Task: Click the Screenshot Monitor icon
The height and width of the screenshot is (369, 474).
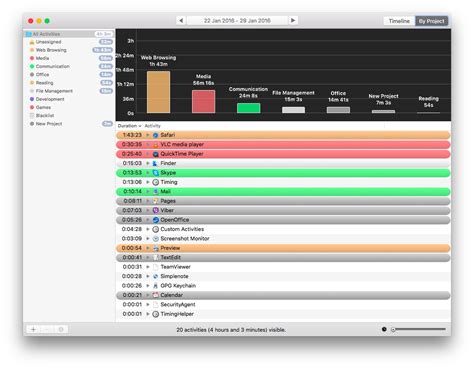Action: [155, 239]
